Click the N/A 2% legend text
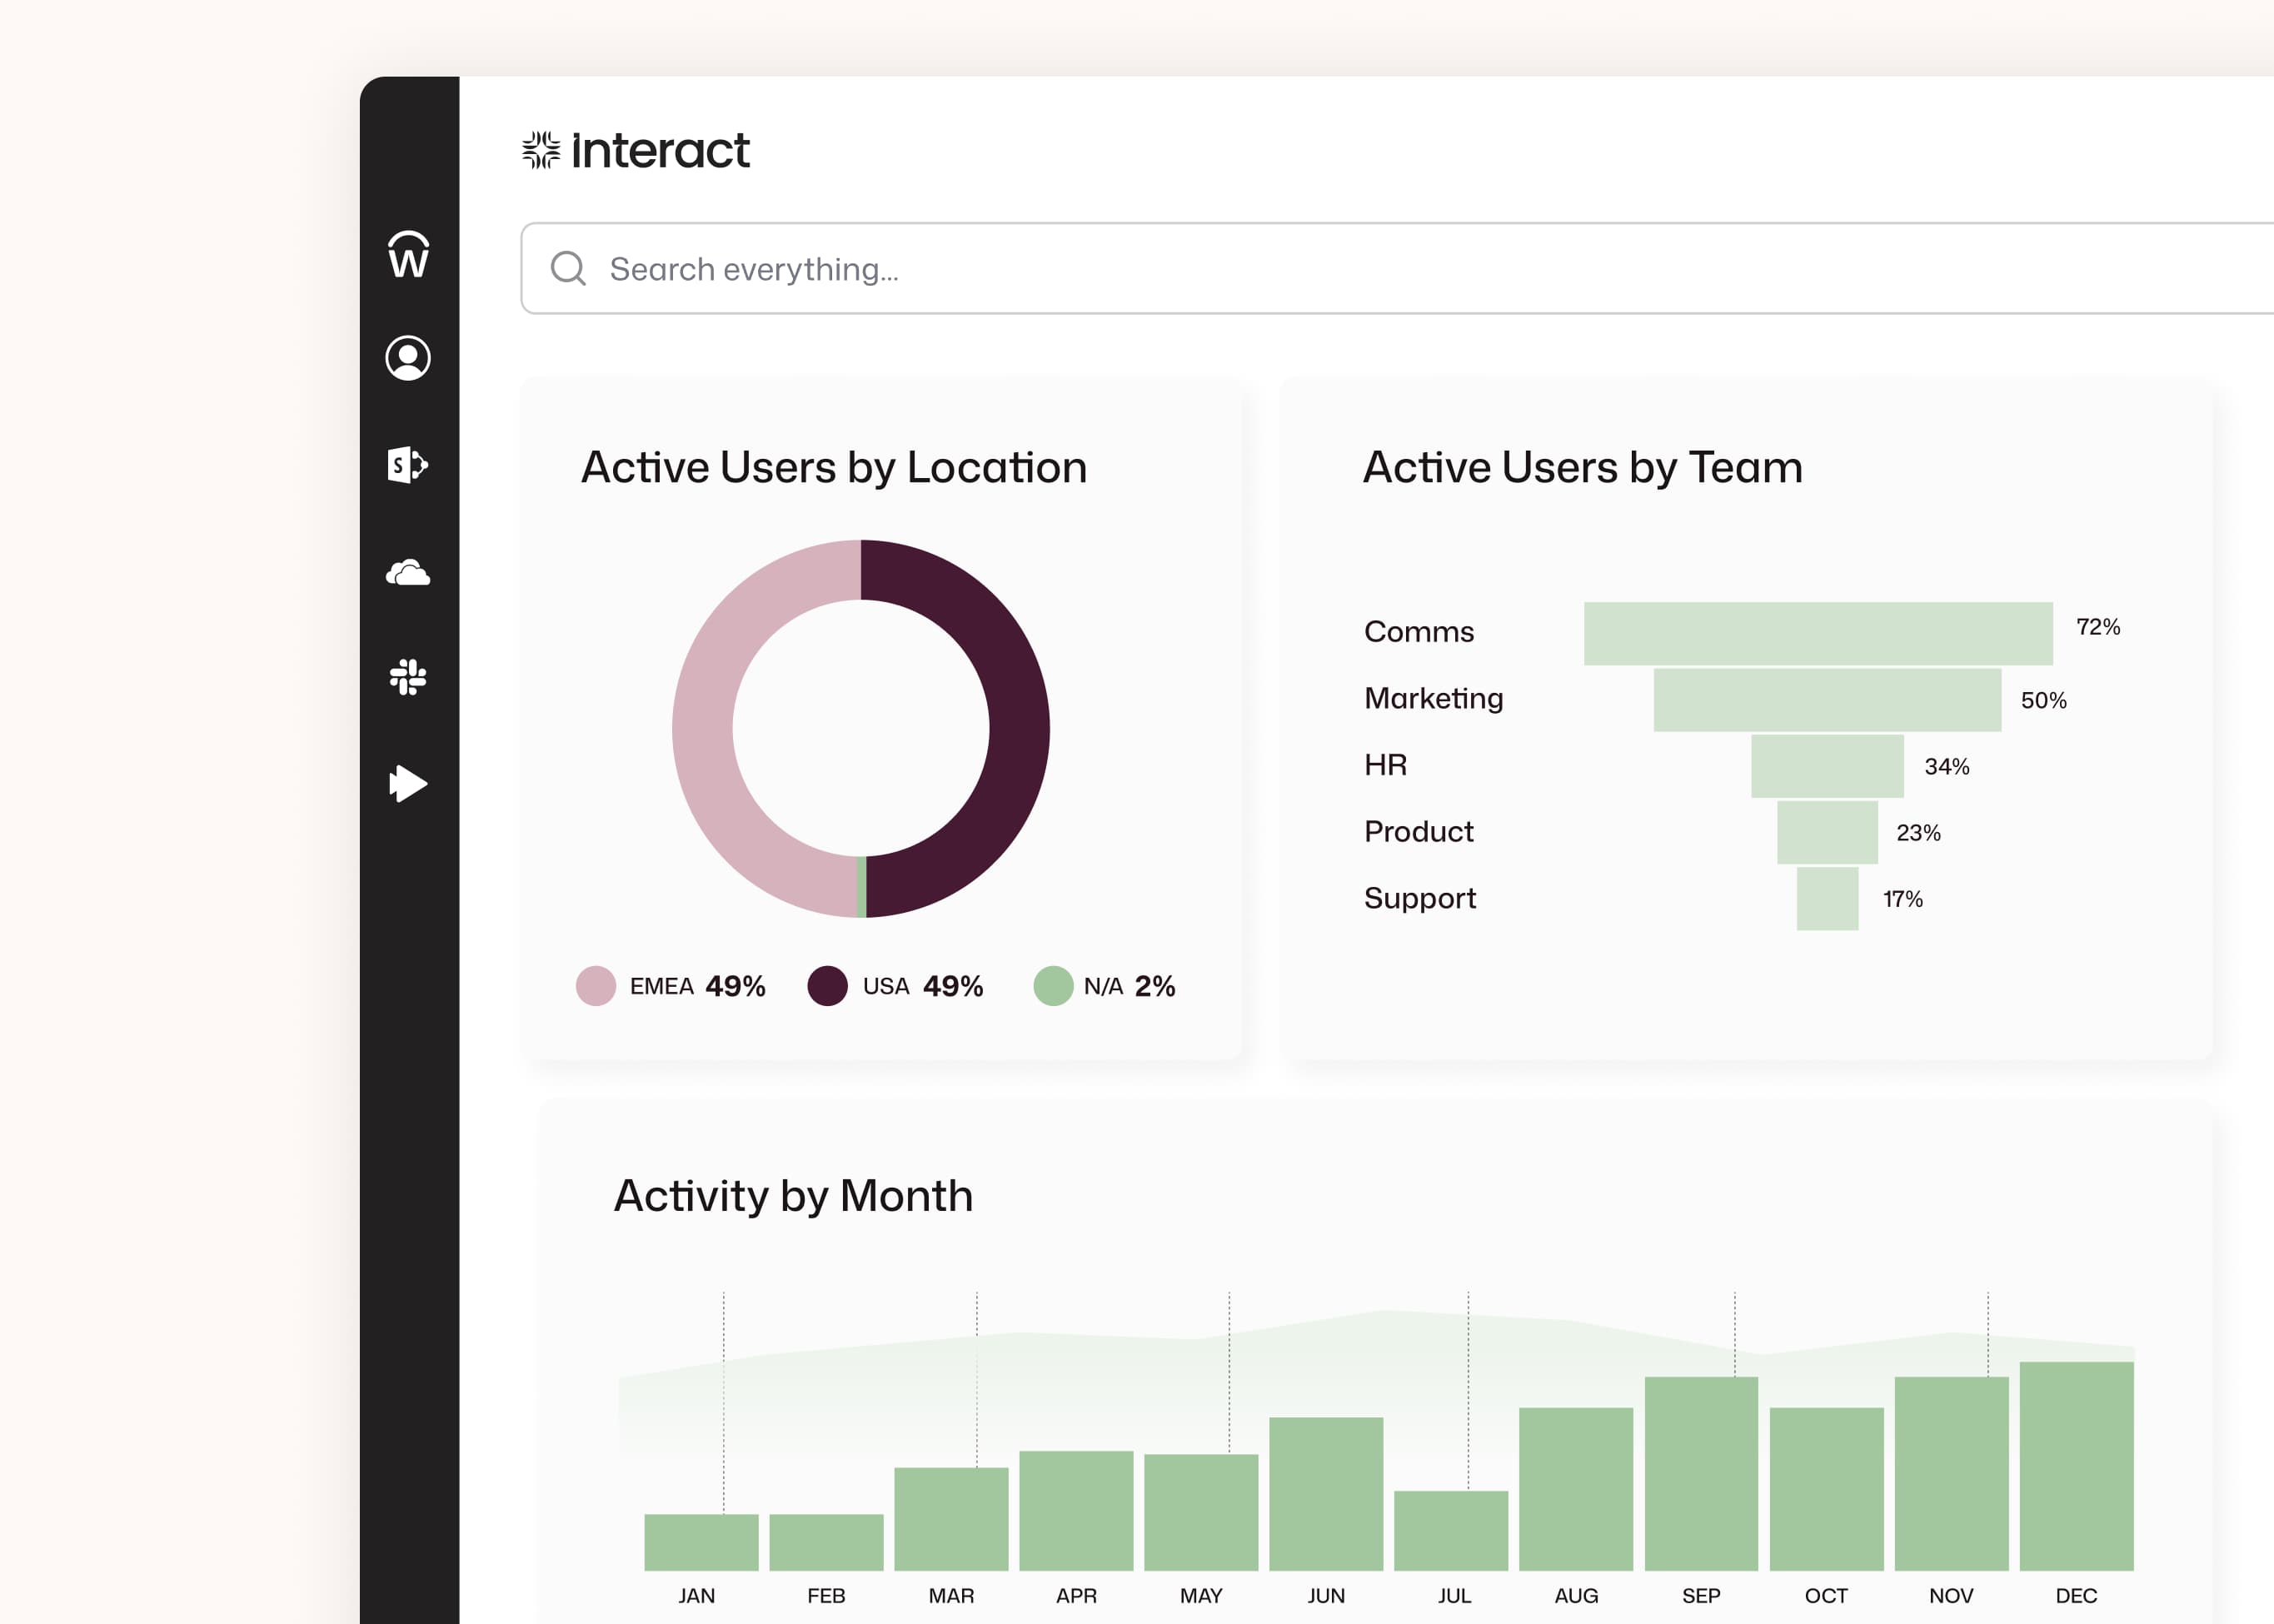 tap(1130, 987)
